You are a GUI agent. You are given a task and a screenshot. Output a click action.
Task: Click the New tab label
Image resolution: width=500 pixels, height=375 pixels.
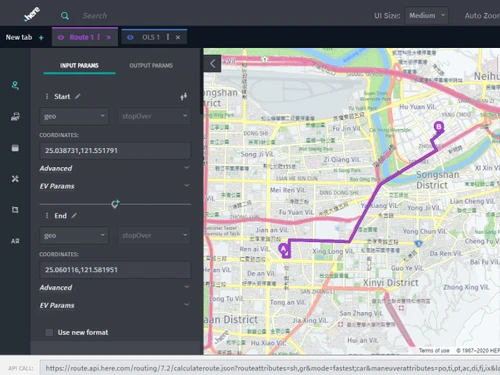coord(19,37)
